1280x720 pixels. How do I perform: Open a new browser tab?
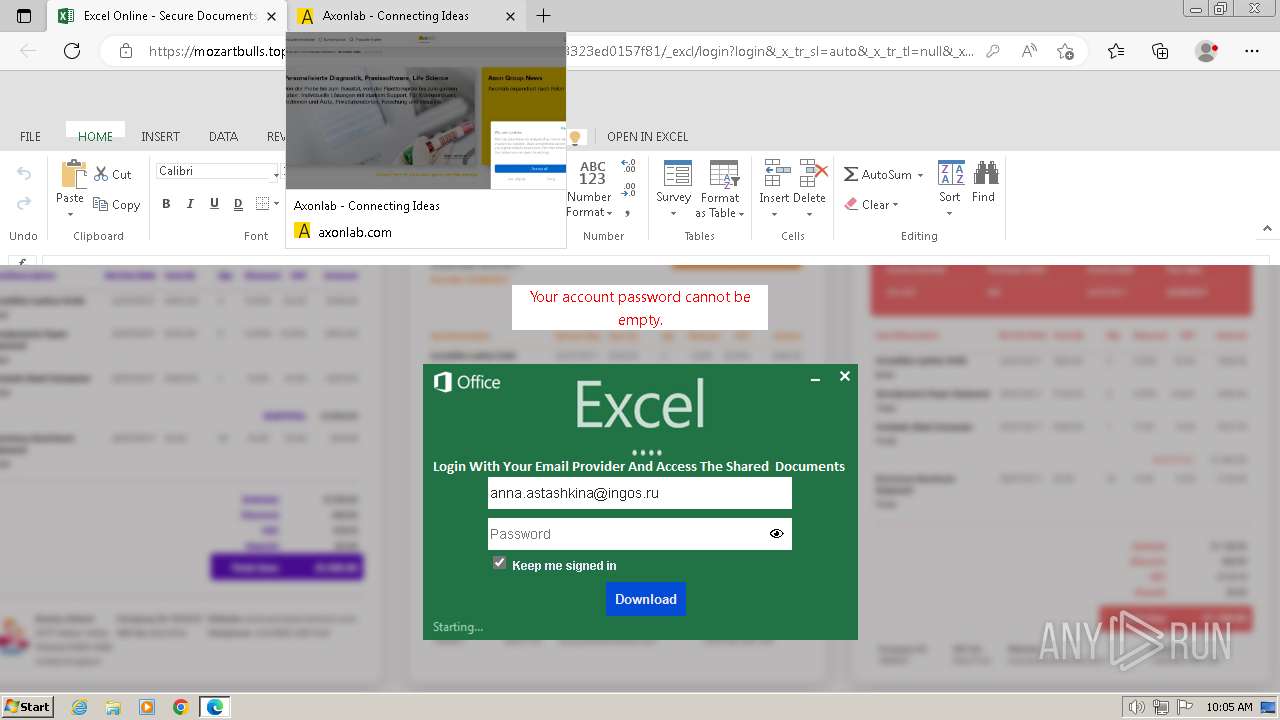[544, 16]
